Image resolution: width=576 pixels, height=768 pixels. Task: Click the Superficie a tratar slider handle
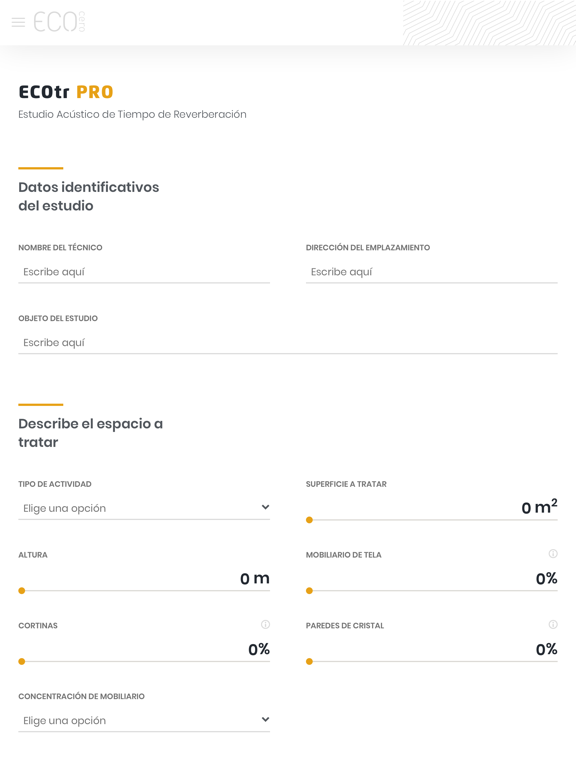[309, 520]
